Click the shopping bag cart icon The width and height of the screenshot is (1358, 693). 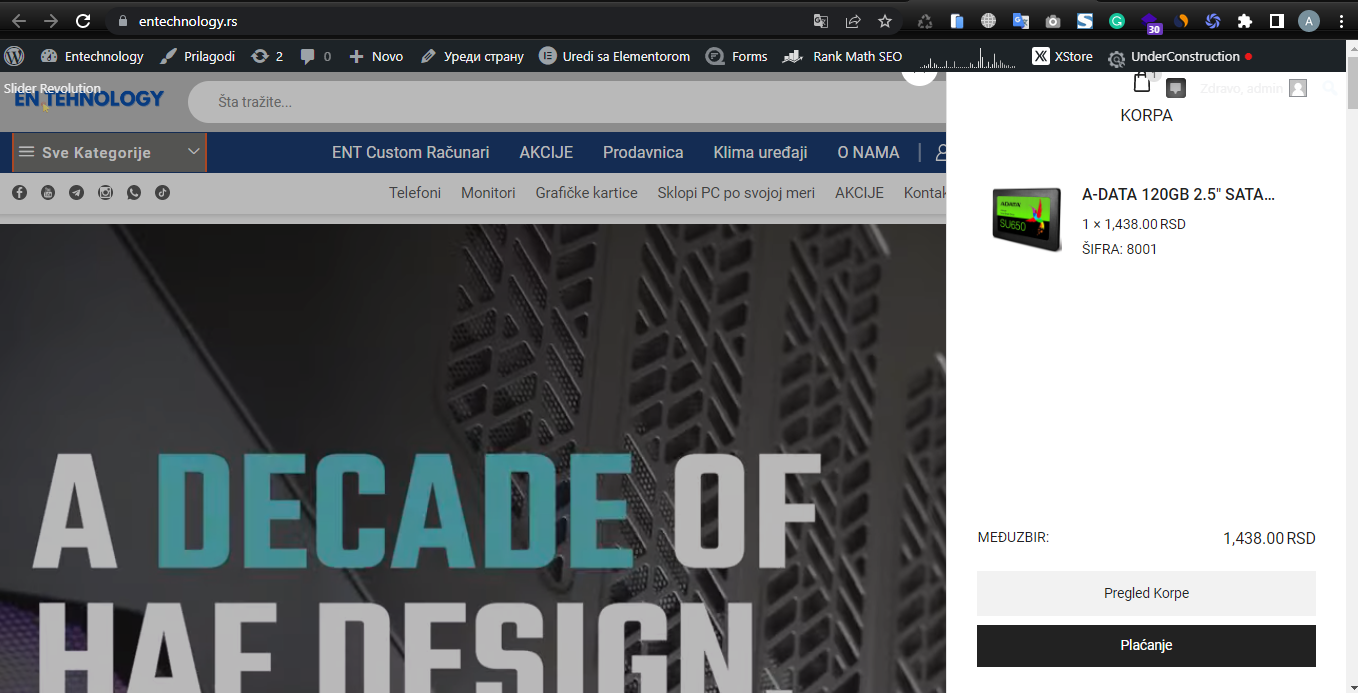coord(1142,83)
